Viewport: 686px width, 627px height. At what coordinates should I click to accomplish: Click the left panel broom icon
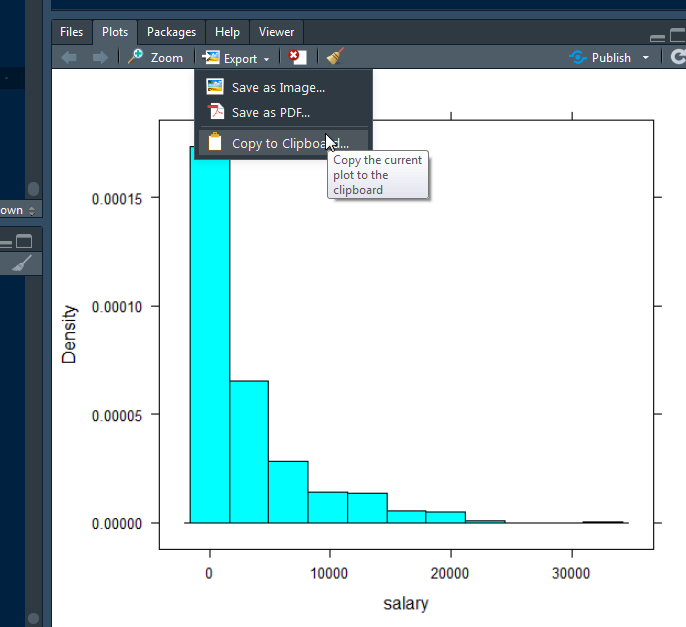pyautogui.click(x=22, y=264)
